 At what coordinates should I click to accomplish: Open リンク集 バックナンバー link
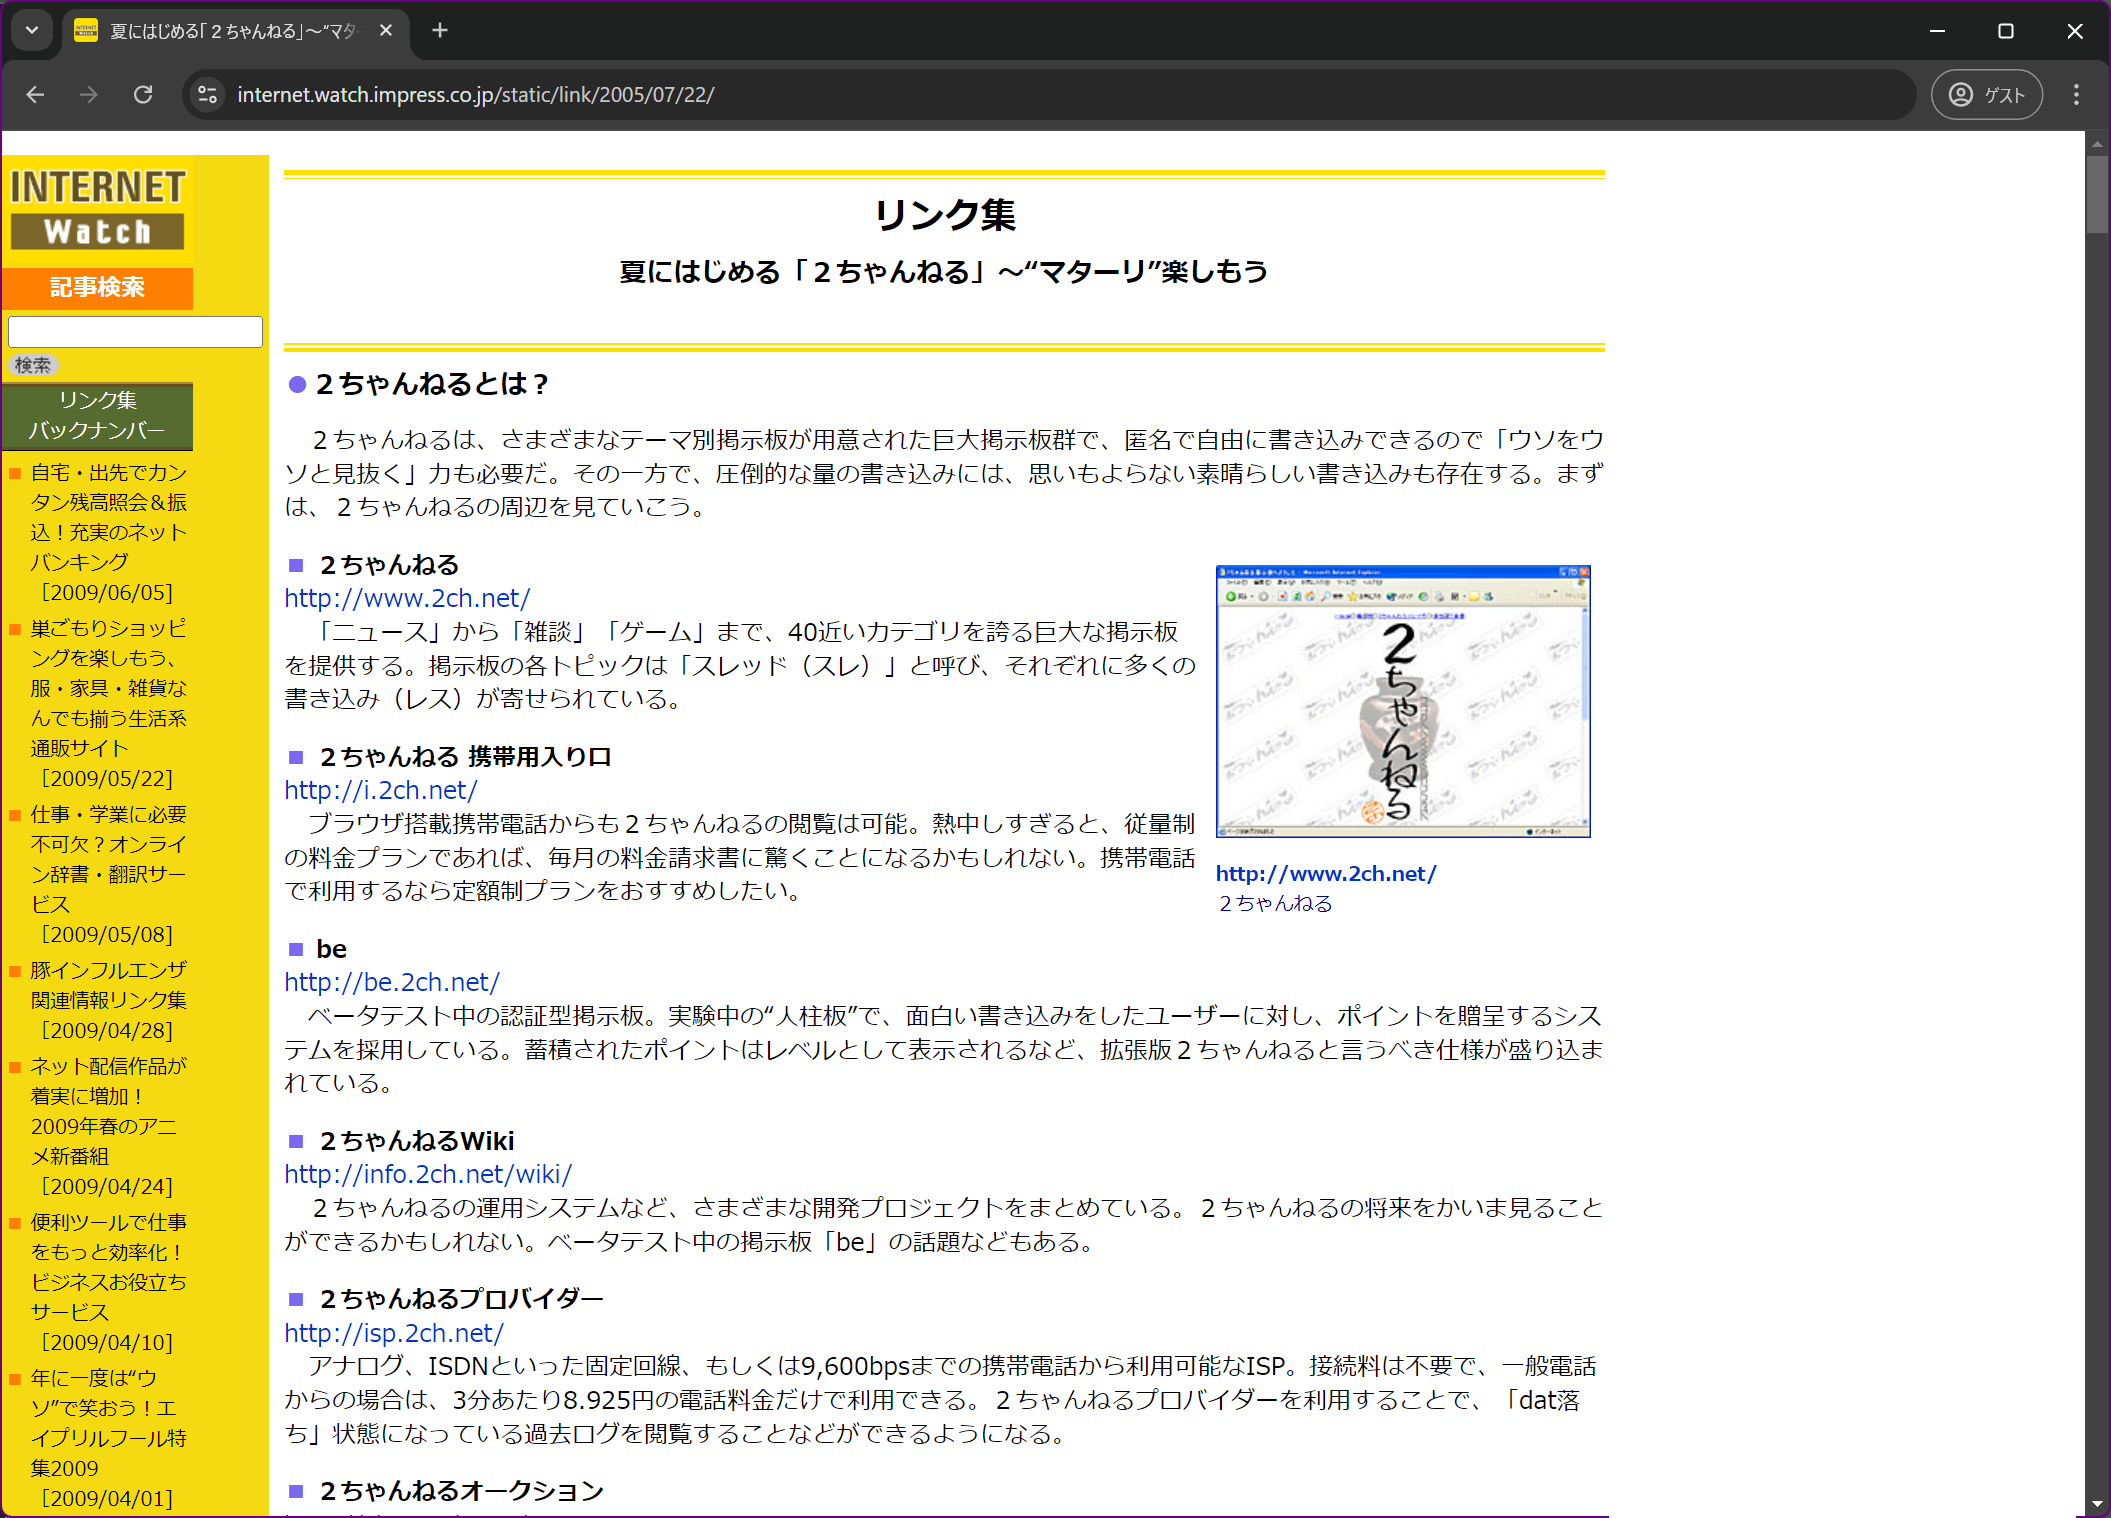97,415
